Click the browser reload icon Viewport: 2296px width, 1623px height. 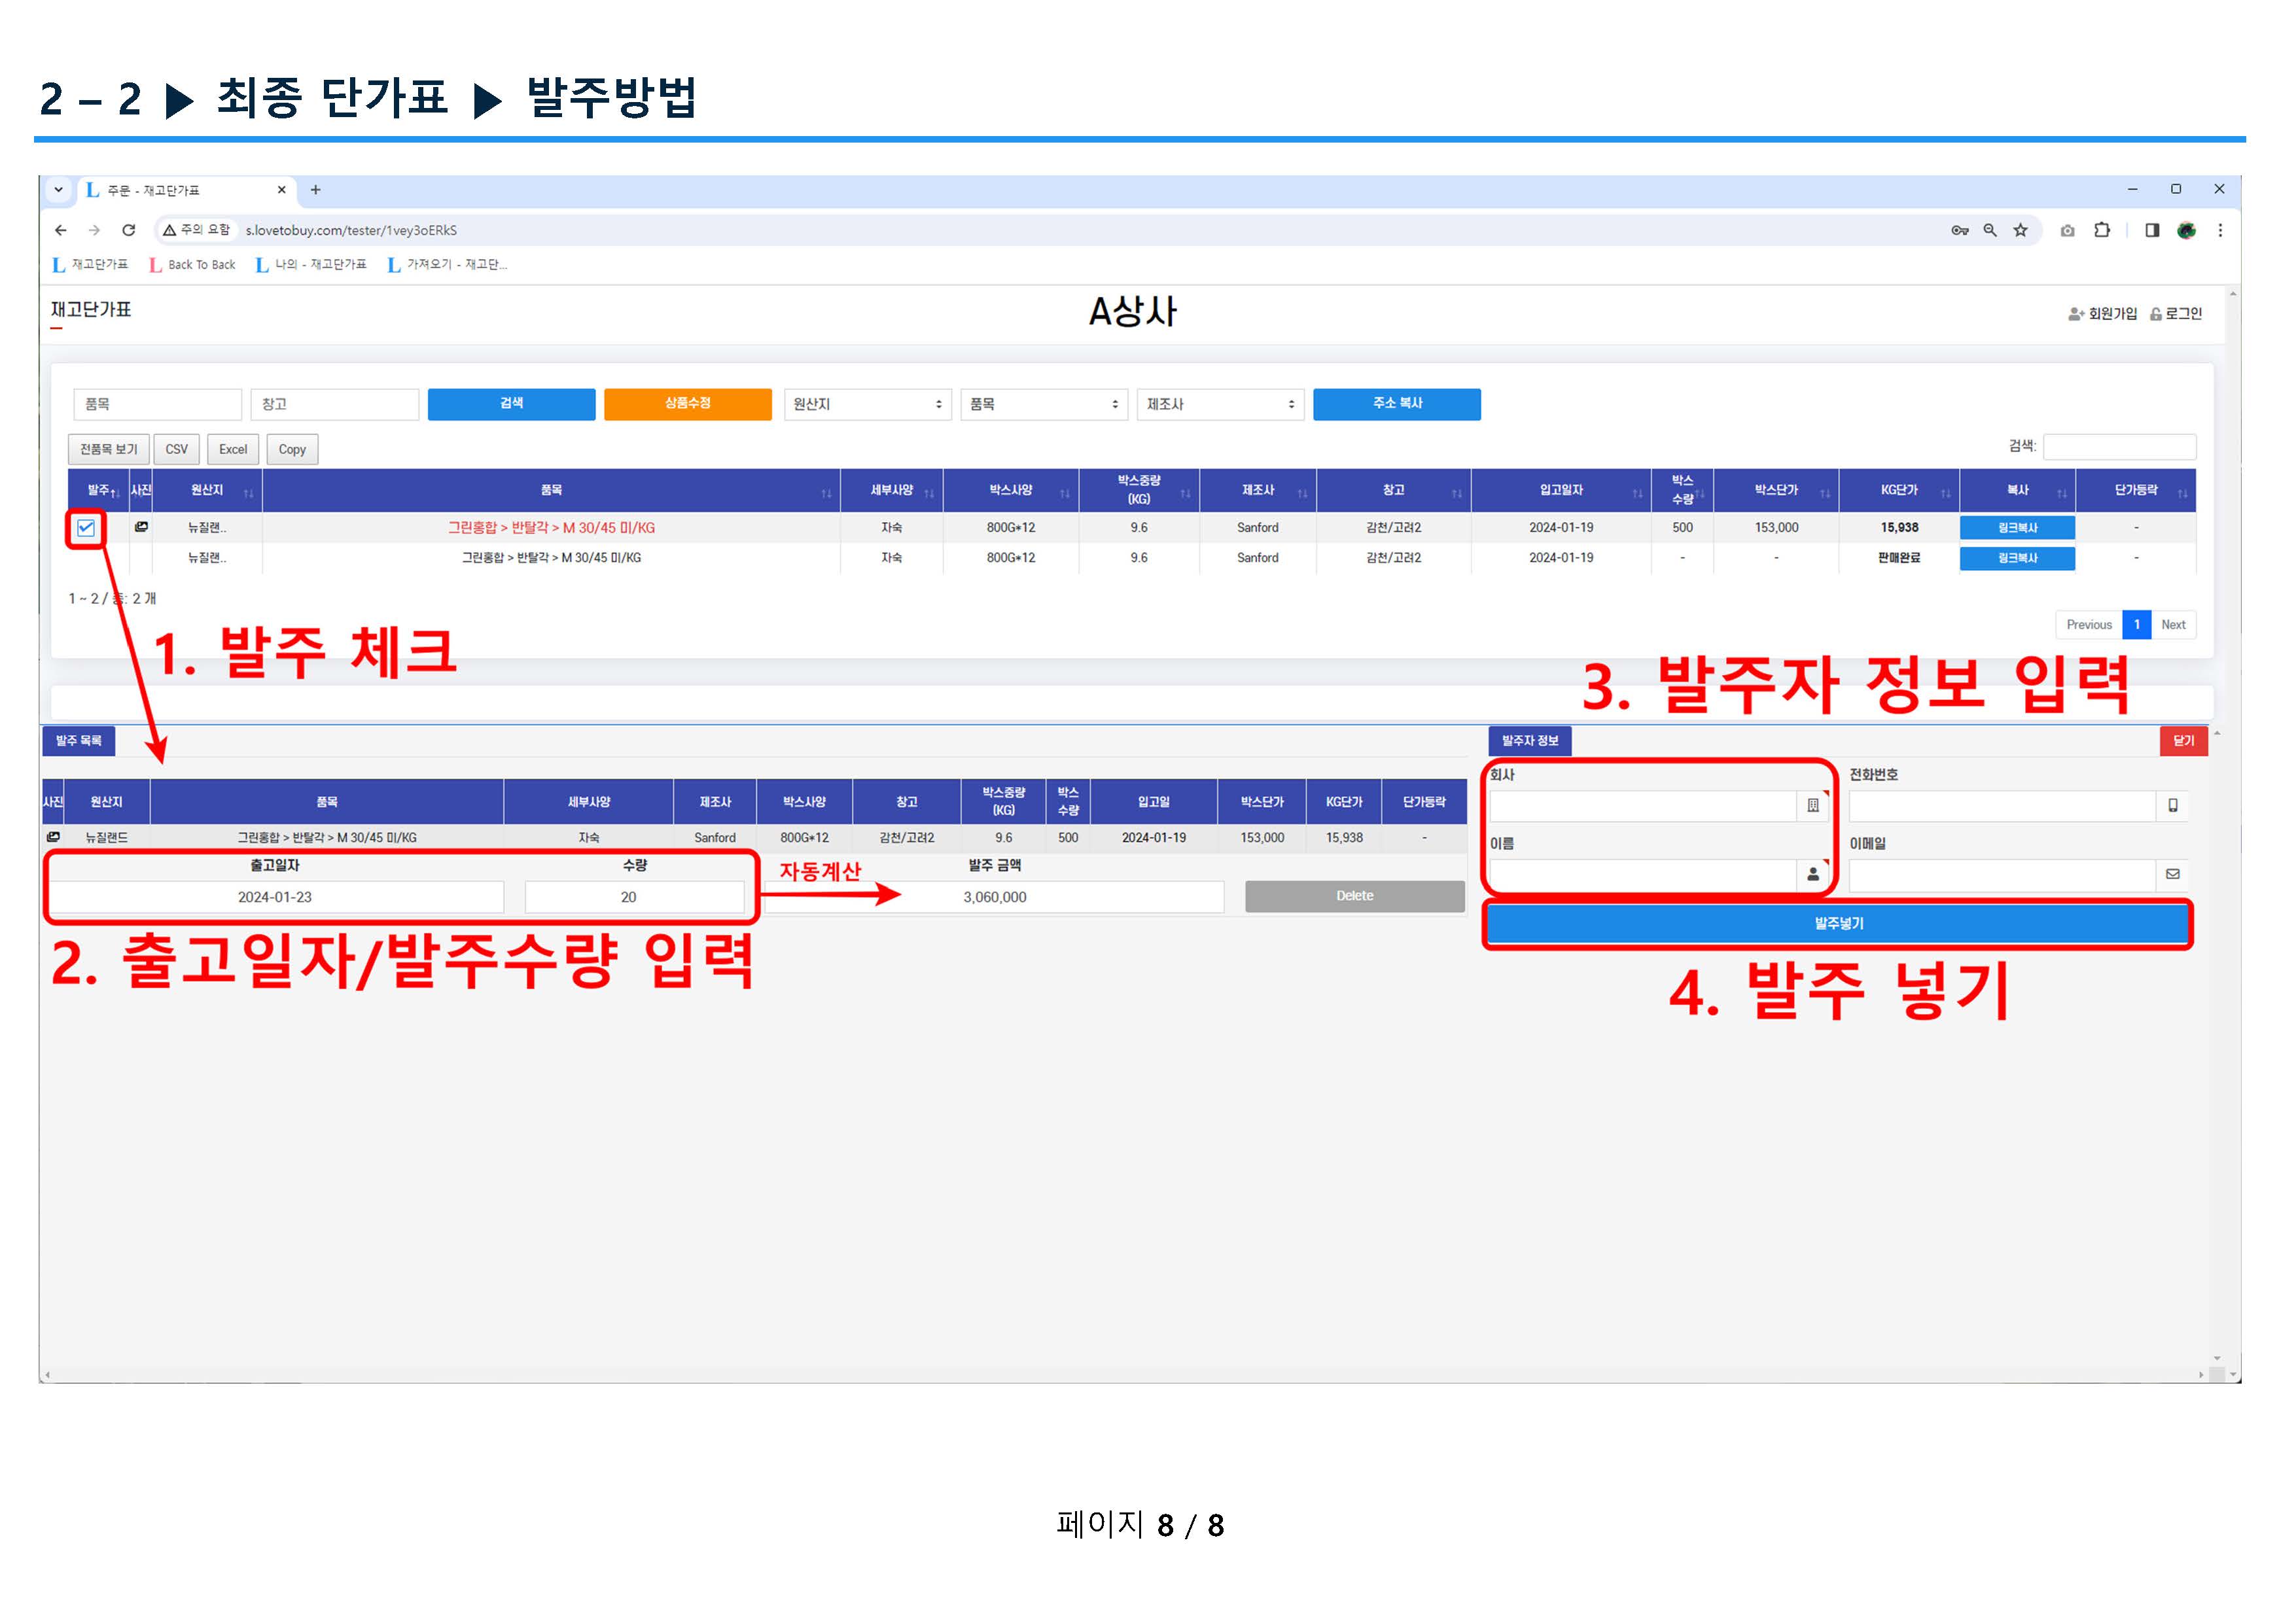click(129, 231)
